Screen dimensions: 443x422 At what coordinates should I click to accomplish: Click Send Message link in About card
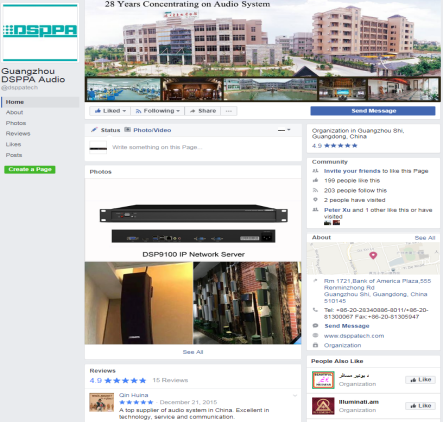[x=347, y=326]
